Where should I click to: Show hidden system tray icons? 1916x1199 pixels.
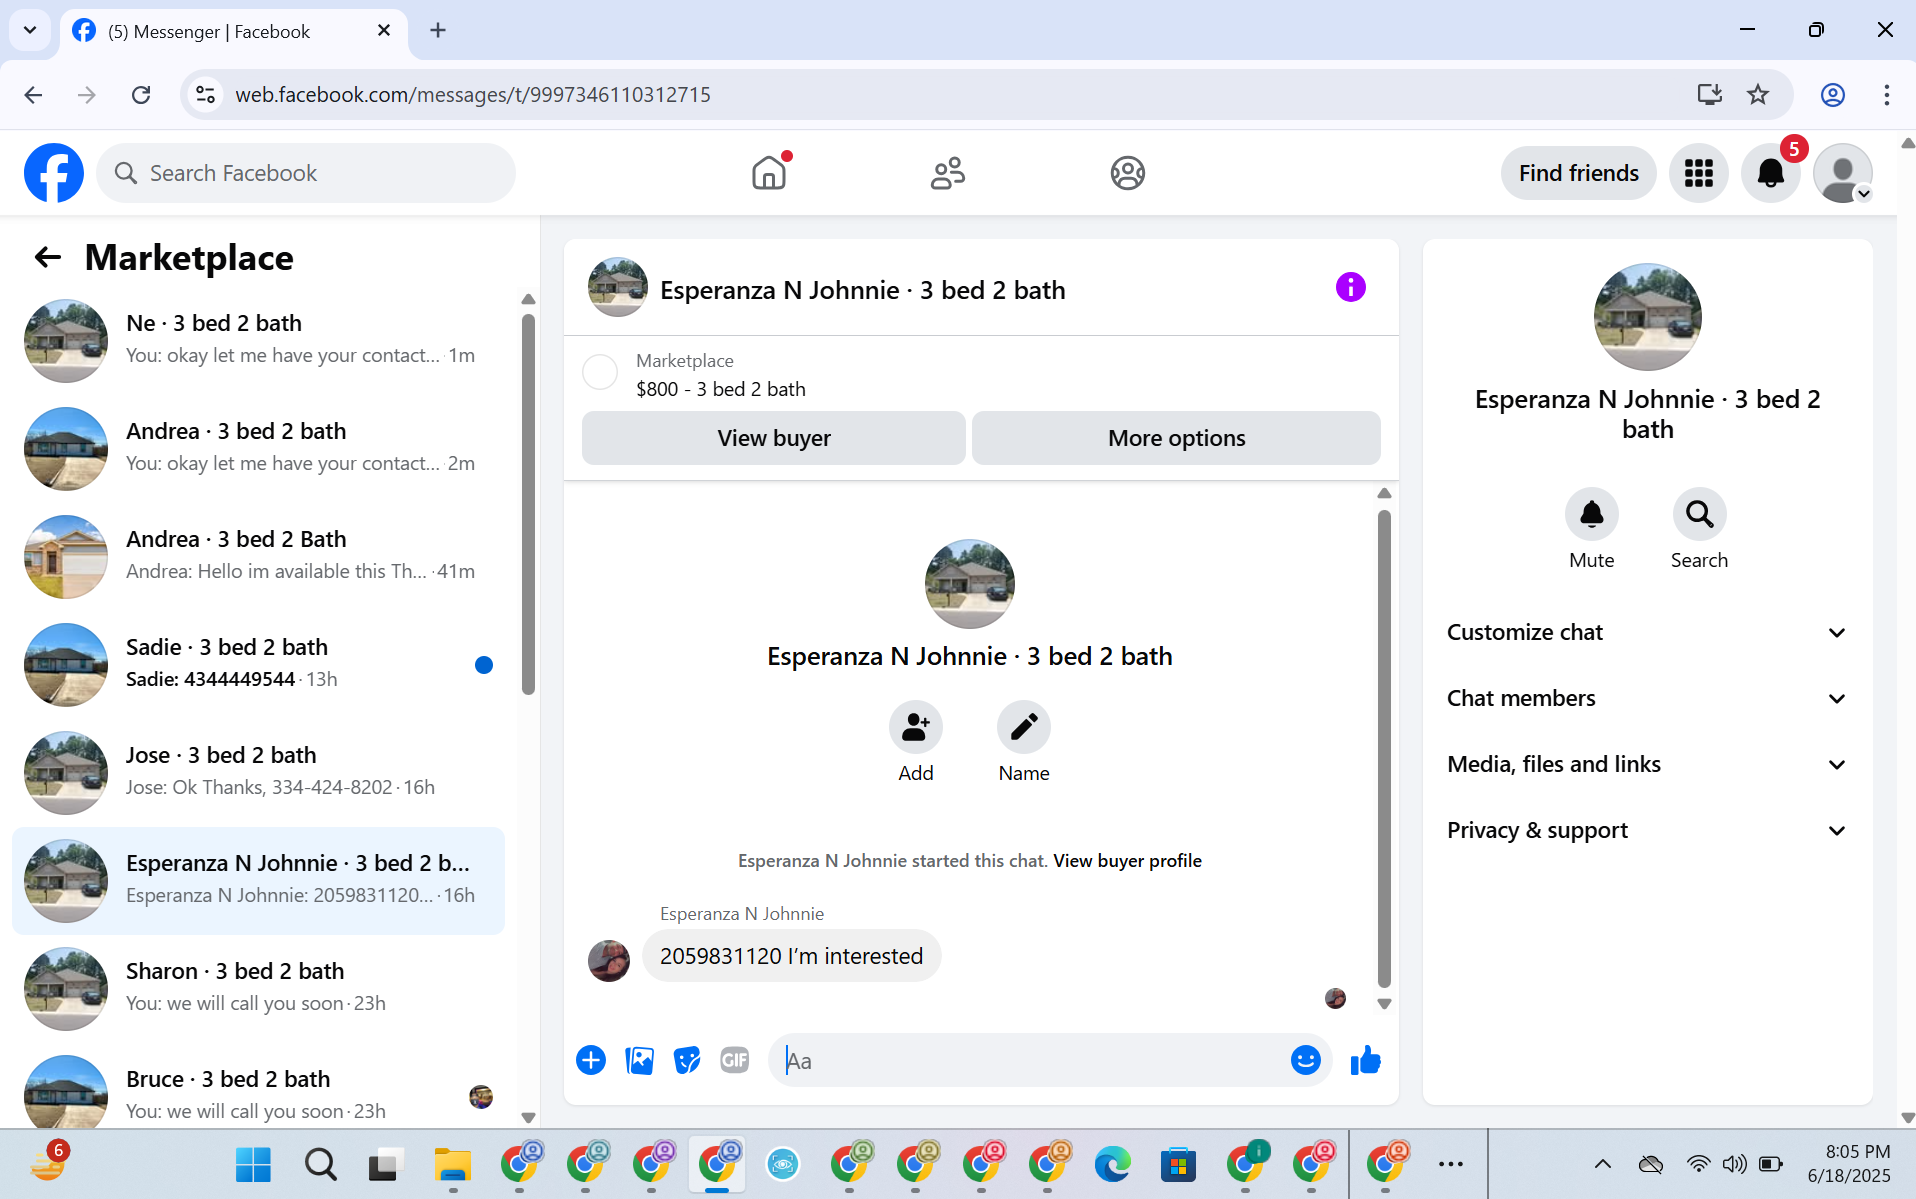(x=1602, y=1164)
